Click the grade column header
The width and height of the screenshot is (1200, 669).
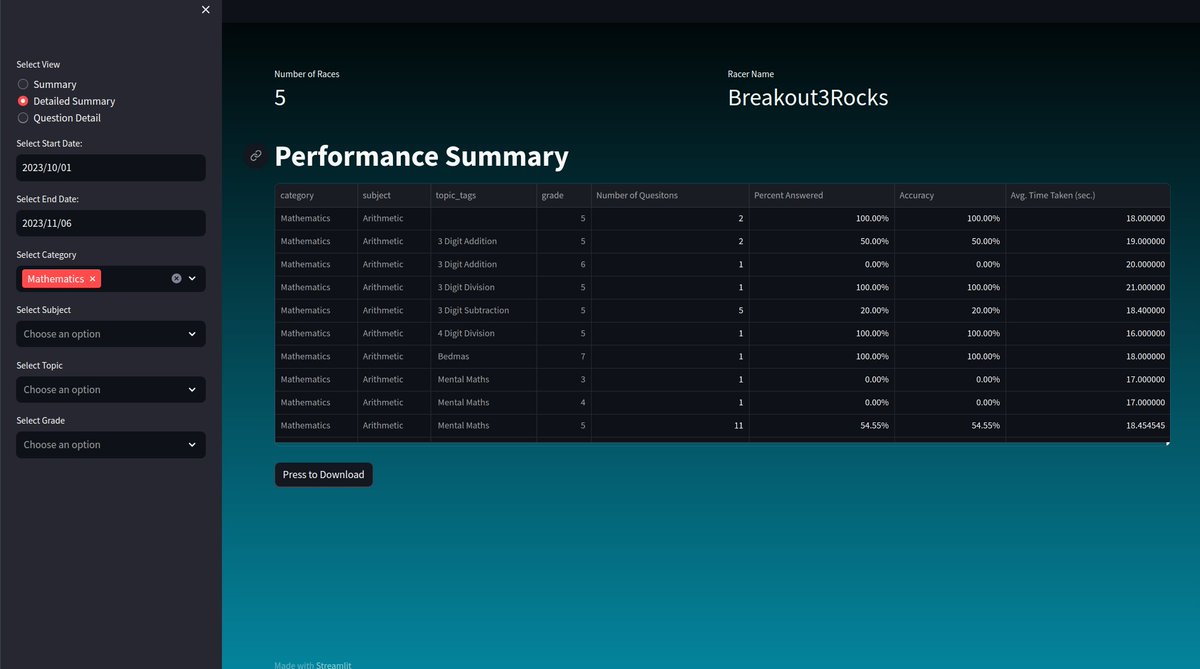click(x=550, y=195)
